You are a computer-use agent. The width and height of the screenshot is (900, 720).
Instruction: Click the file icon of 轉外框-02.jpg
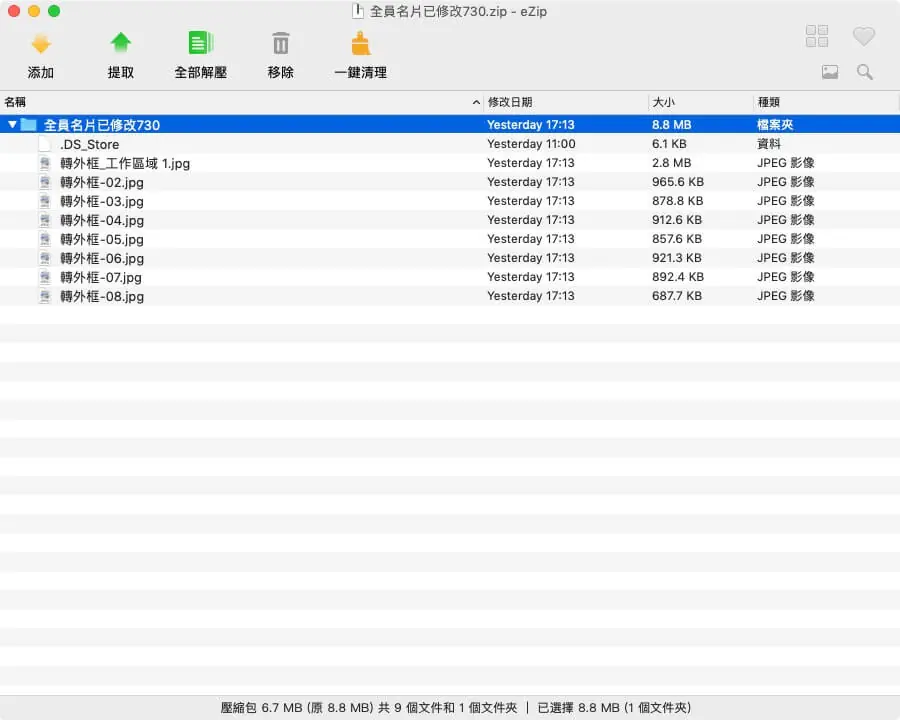[45, 182]
